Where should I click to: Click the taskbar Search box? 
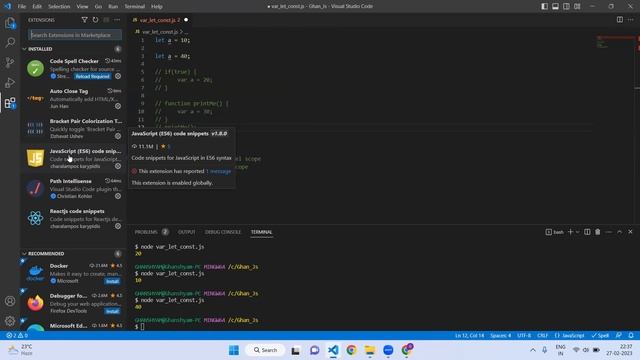265,350
